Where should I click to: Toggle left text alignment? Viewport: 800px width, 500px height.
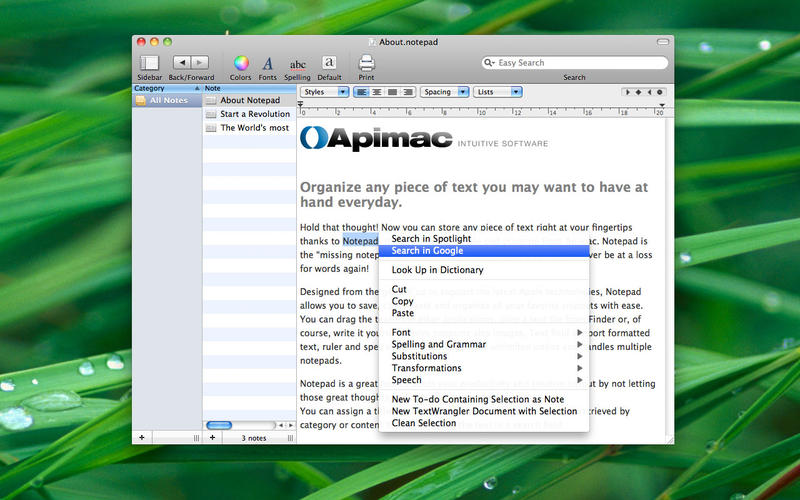click(x=361, y=92)
